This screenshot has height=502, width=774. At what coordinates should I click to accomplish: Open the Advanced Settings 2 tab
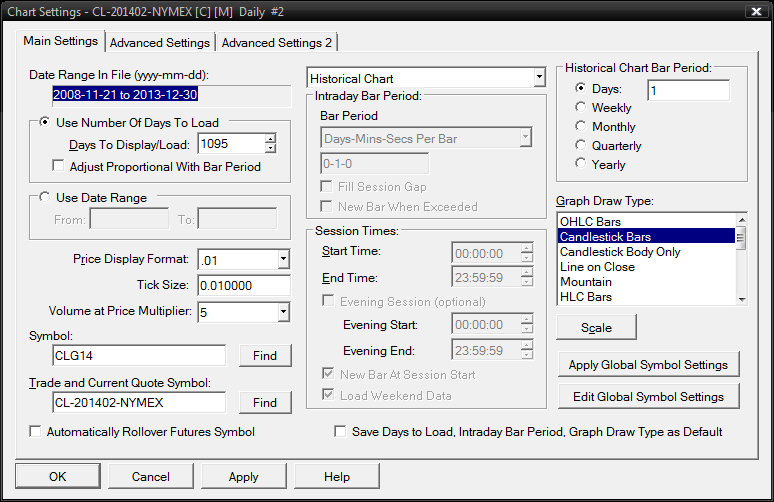276,43
